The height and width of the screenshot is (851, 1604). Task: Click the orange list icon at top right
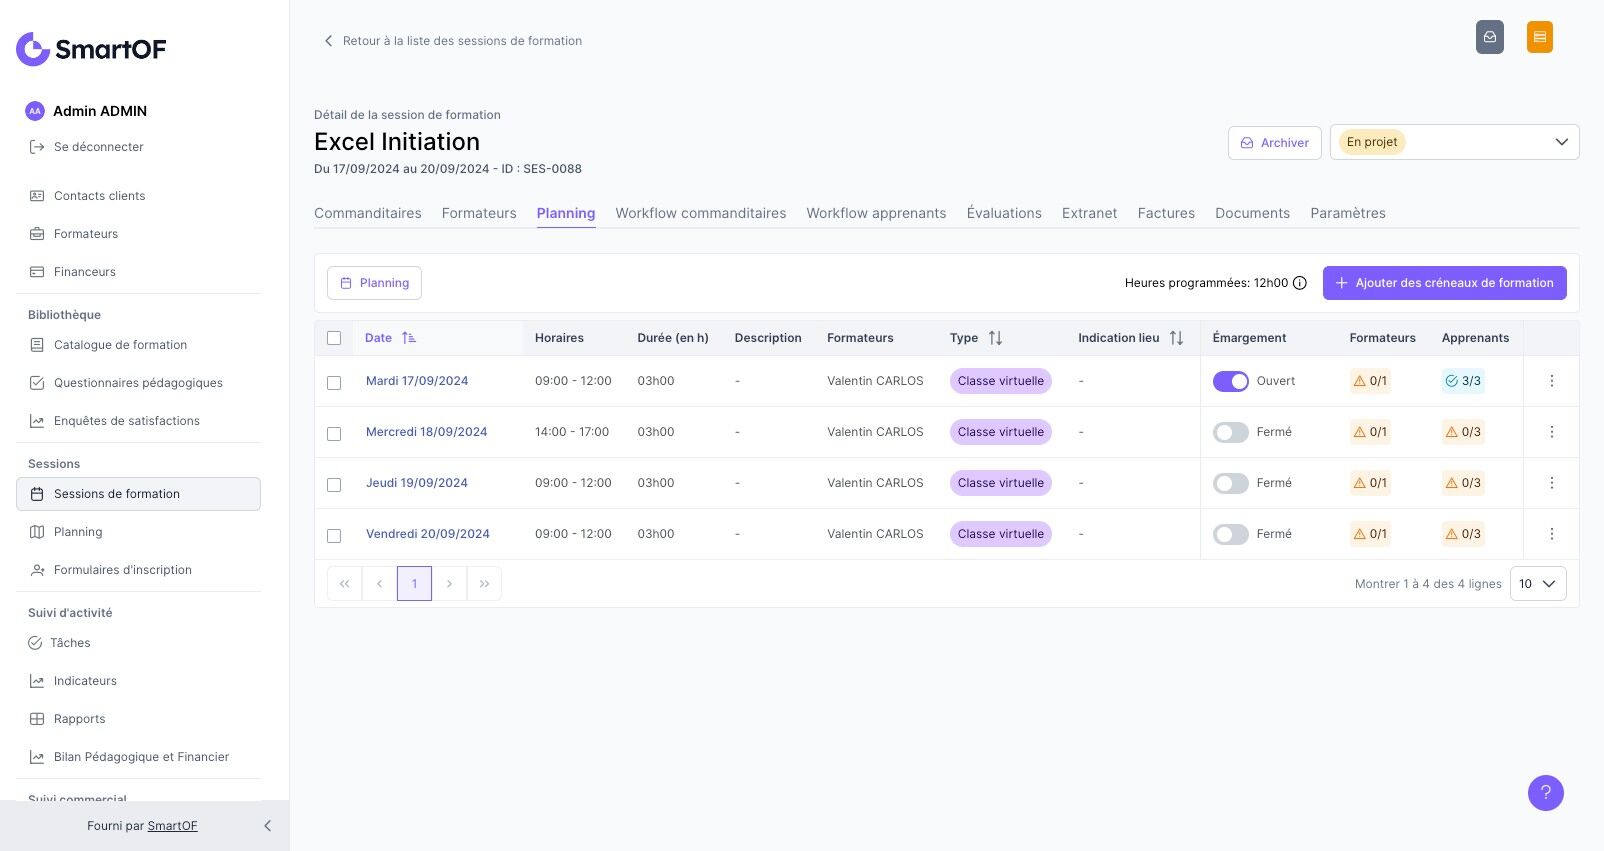point(1539,37)
